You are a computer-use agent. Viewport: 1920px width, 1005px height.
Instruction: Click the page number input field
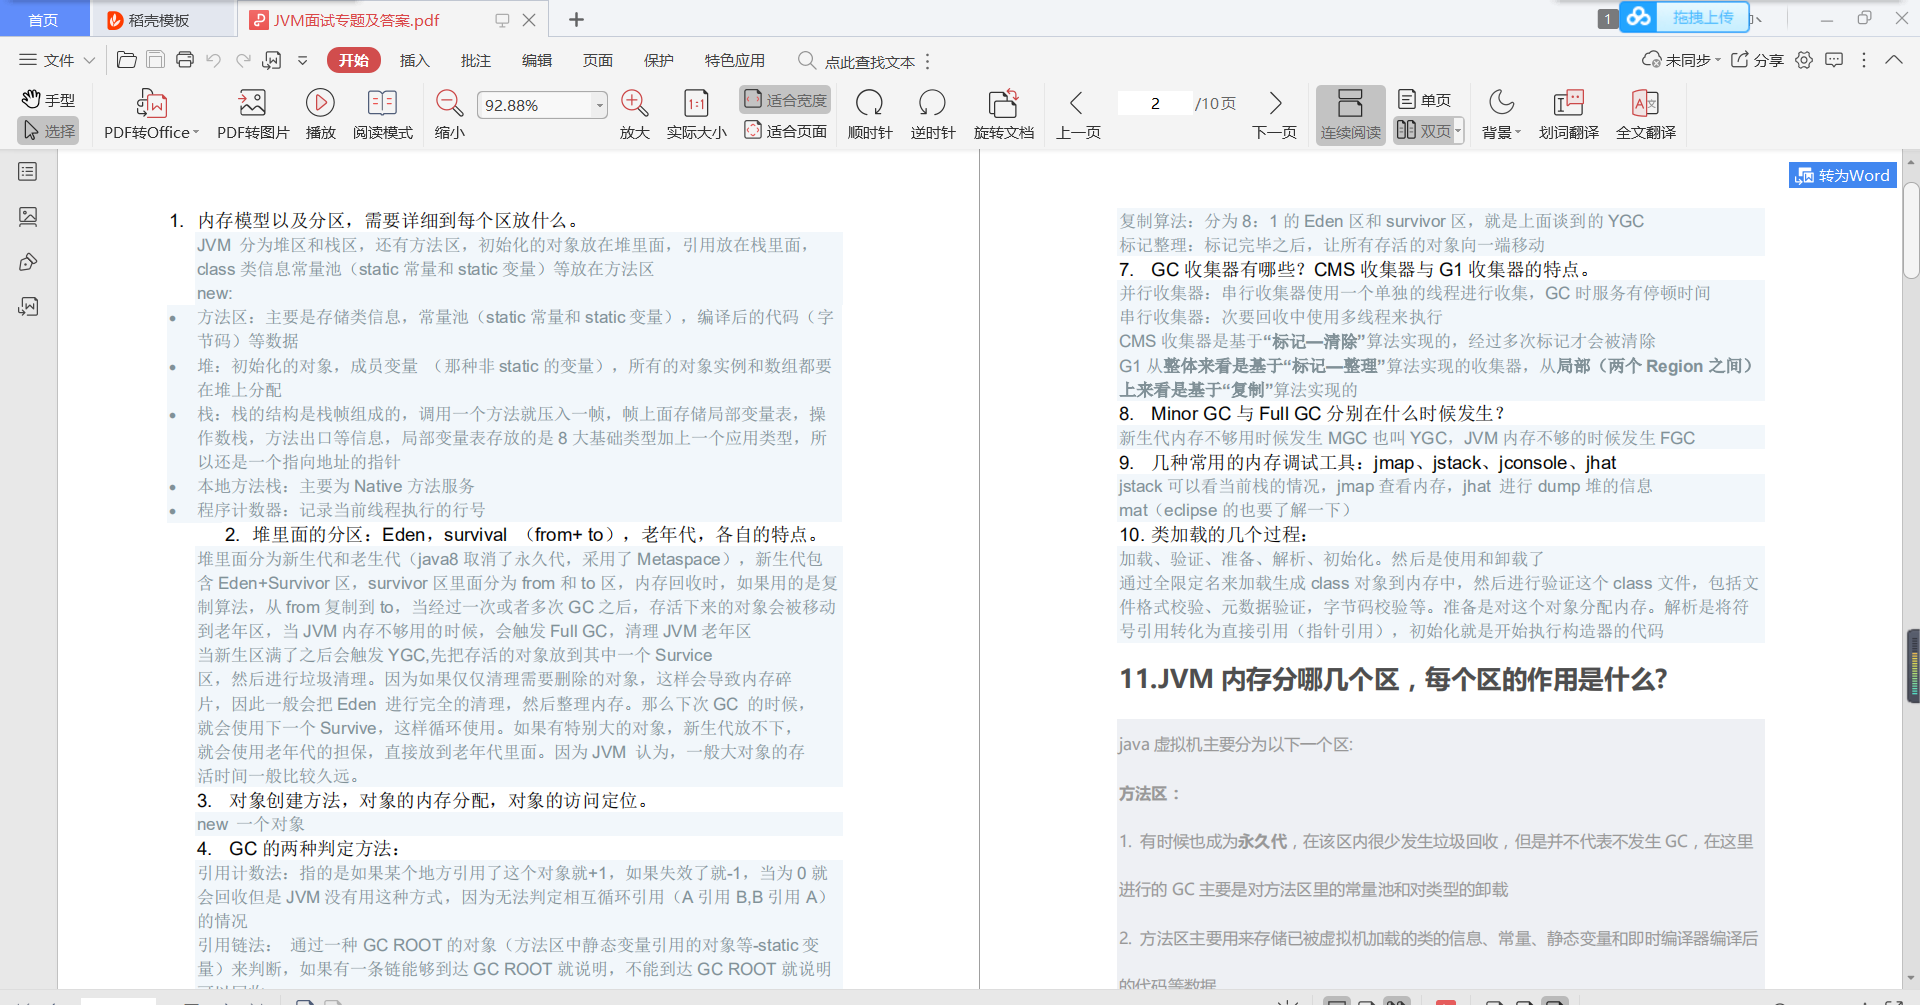pos(1155,103)
